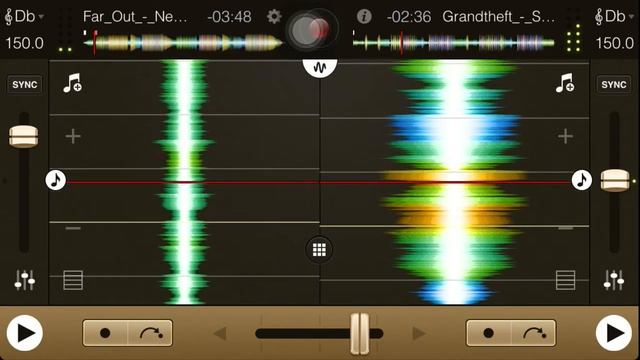Nudge the crossfader right with arrow
The height and width of the screenshot is (360, 640).
419,333
